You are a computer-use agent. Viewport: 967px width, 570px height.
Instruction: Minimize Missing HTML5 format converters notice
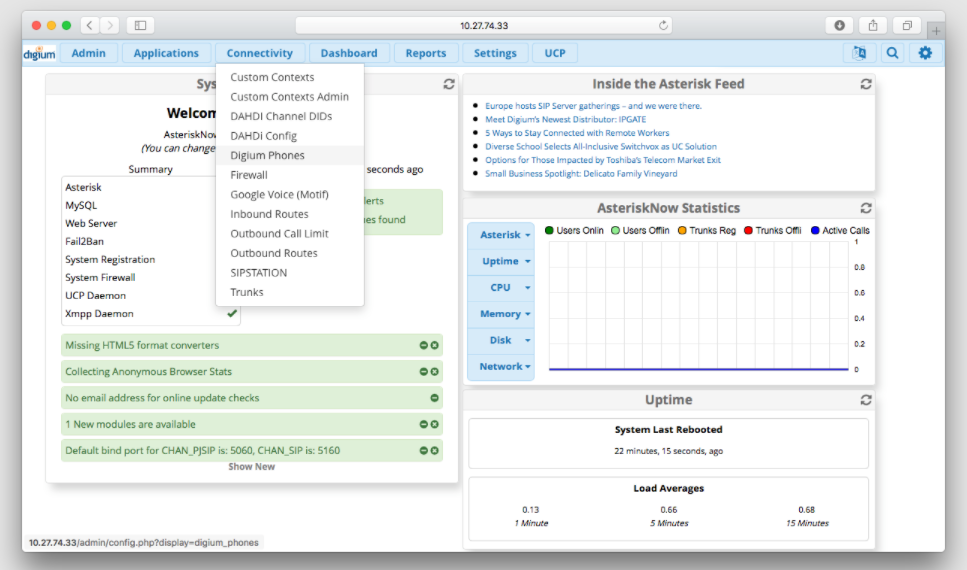424,345
